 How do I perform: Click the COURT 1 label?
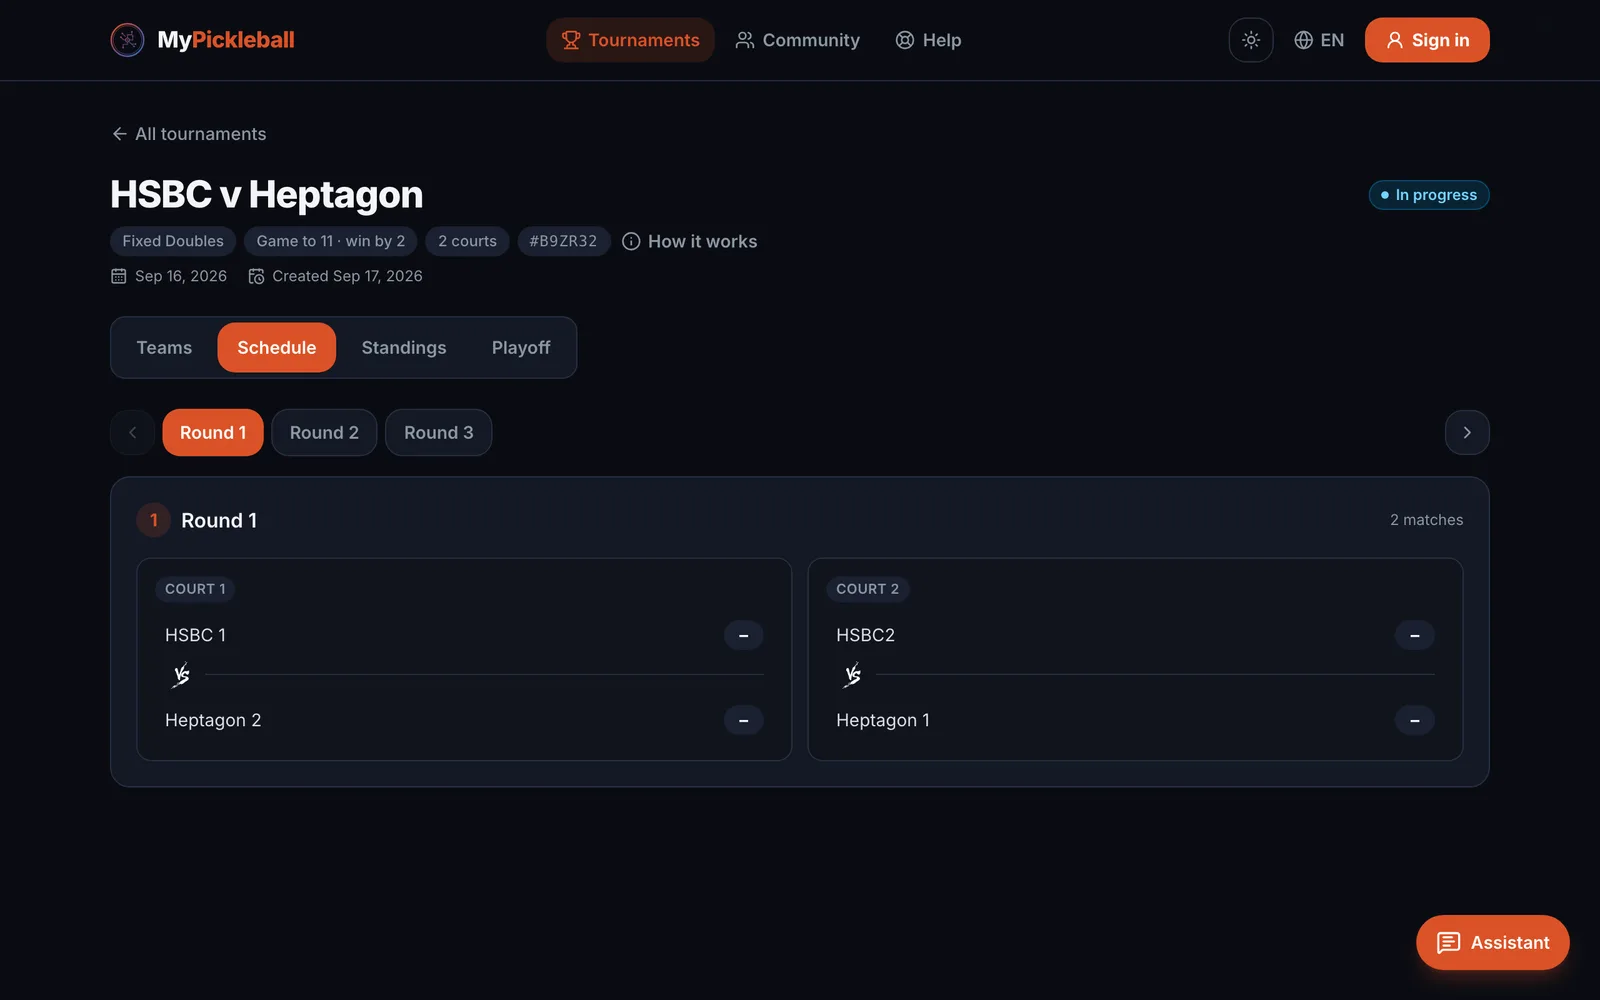(x=195, y=589)
